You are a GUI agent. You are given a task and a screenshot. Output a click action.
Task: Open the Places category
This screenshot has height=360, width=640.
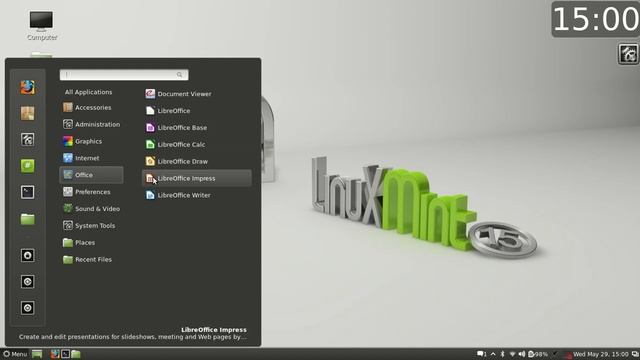pos(91,242)
